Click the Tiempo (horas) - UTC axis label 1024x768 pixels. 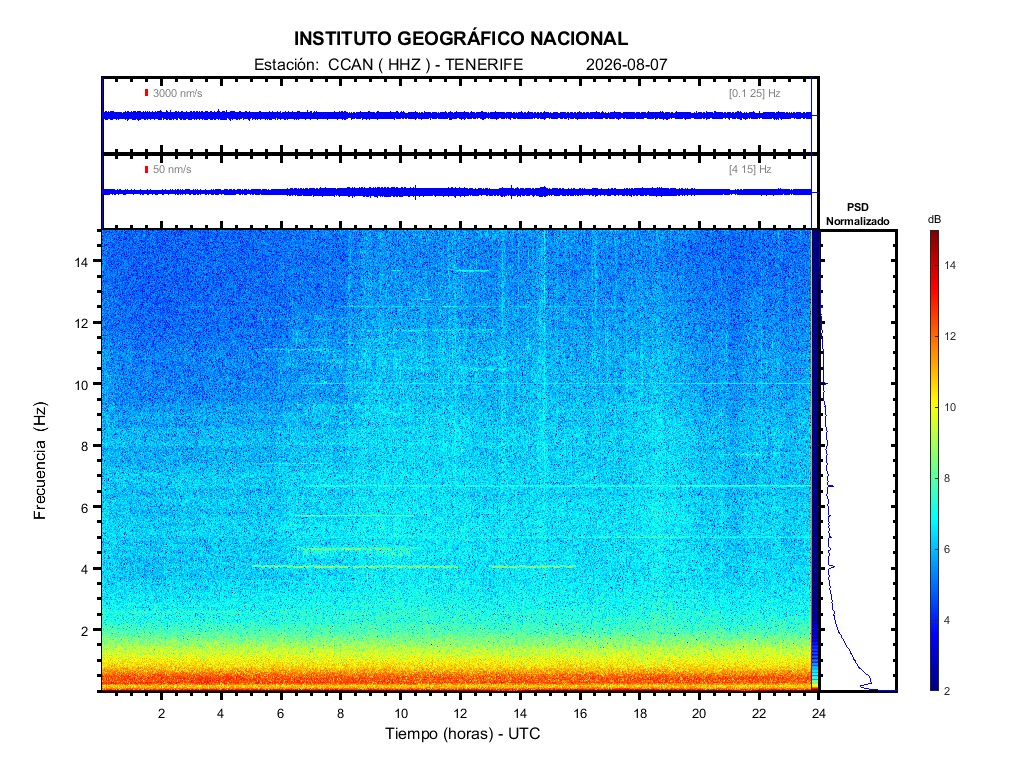(462, 733)
